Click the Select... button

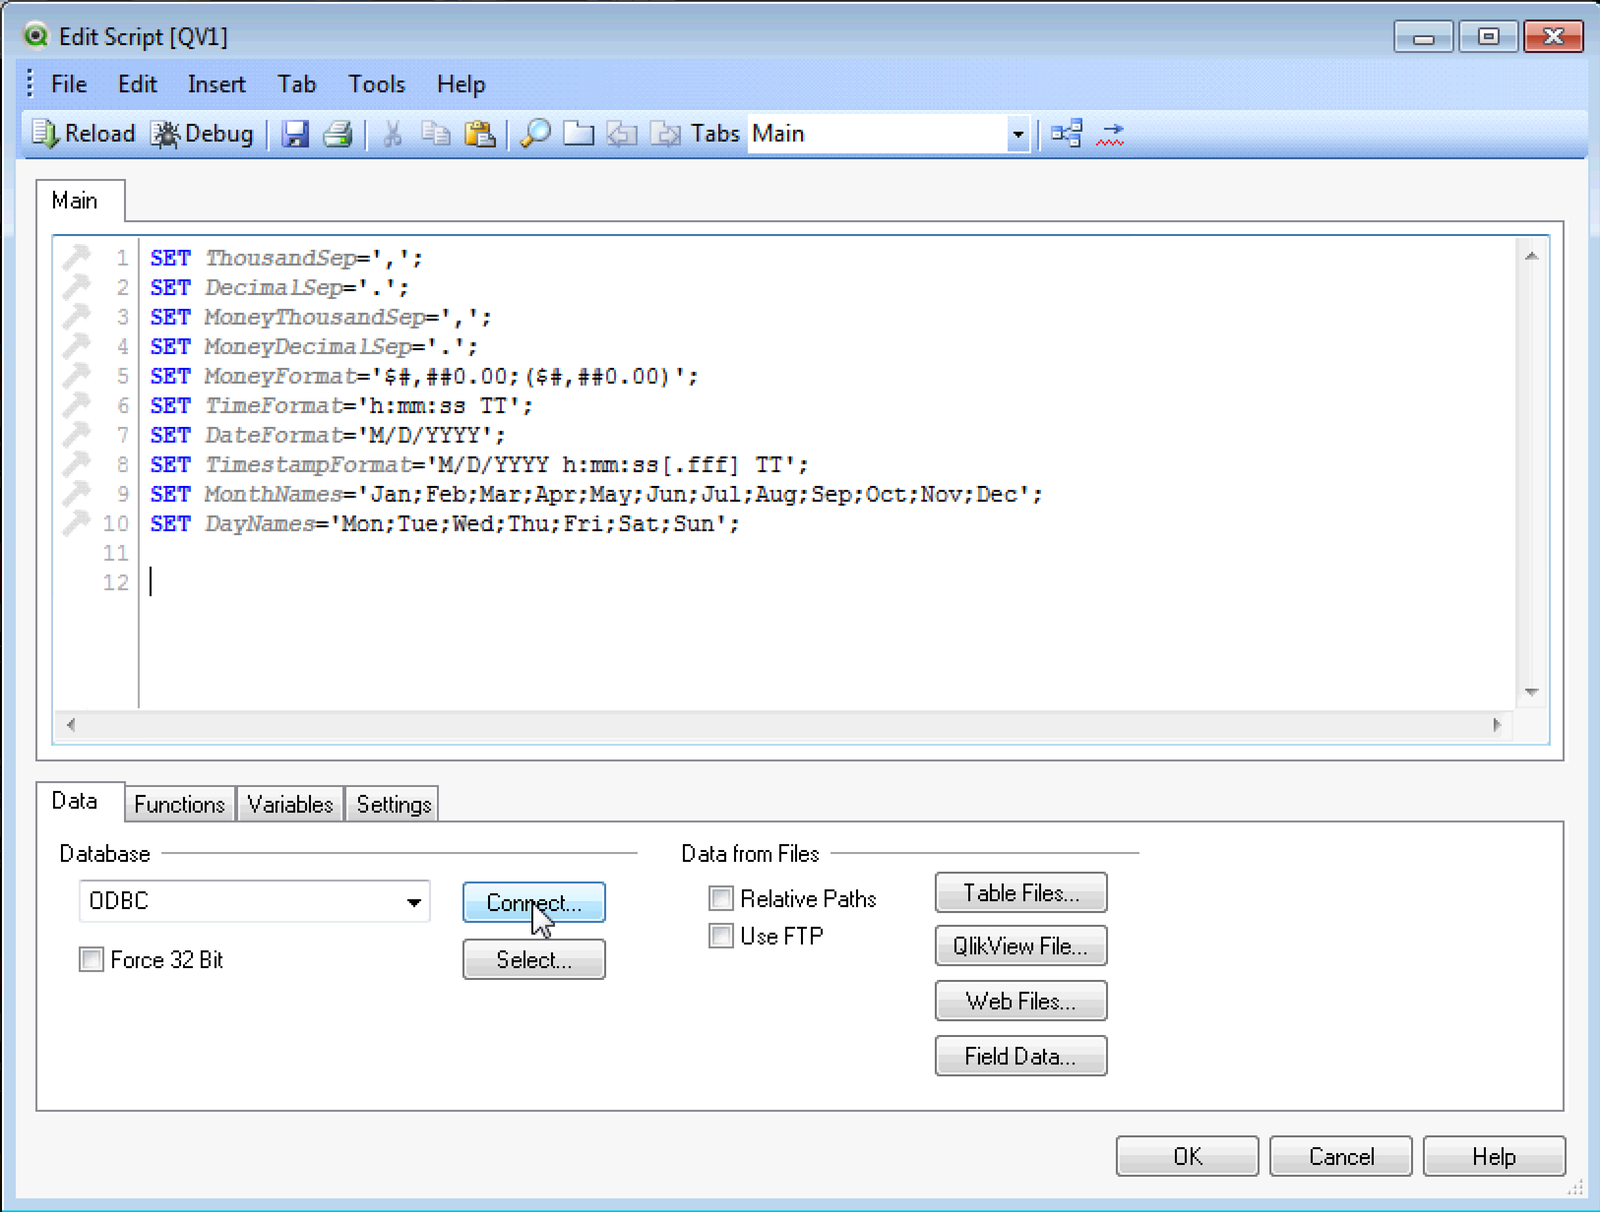pos(534,960)
